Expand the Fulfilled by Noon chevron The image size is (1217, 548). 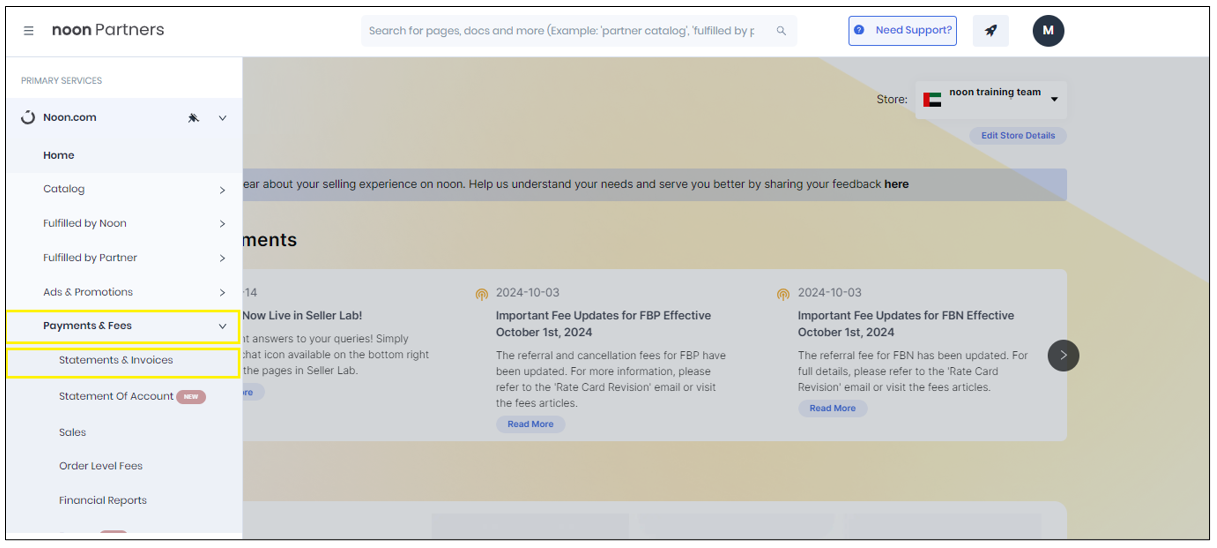[222, 224]
